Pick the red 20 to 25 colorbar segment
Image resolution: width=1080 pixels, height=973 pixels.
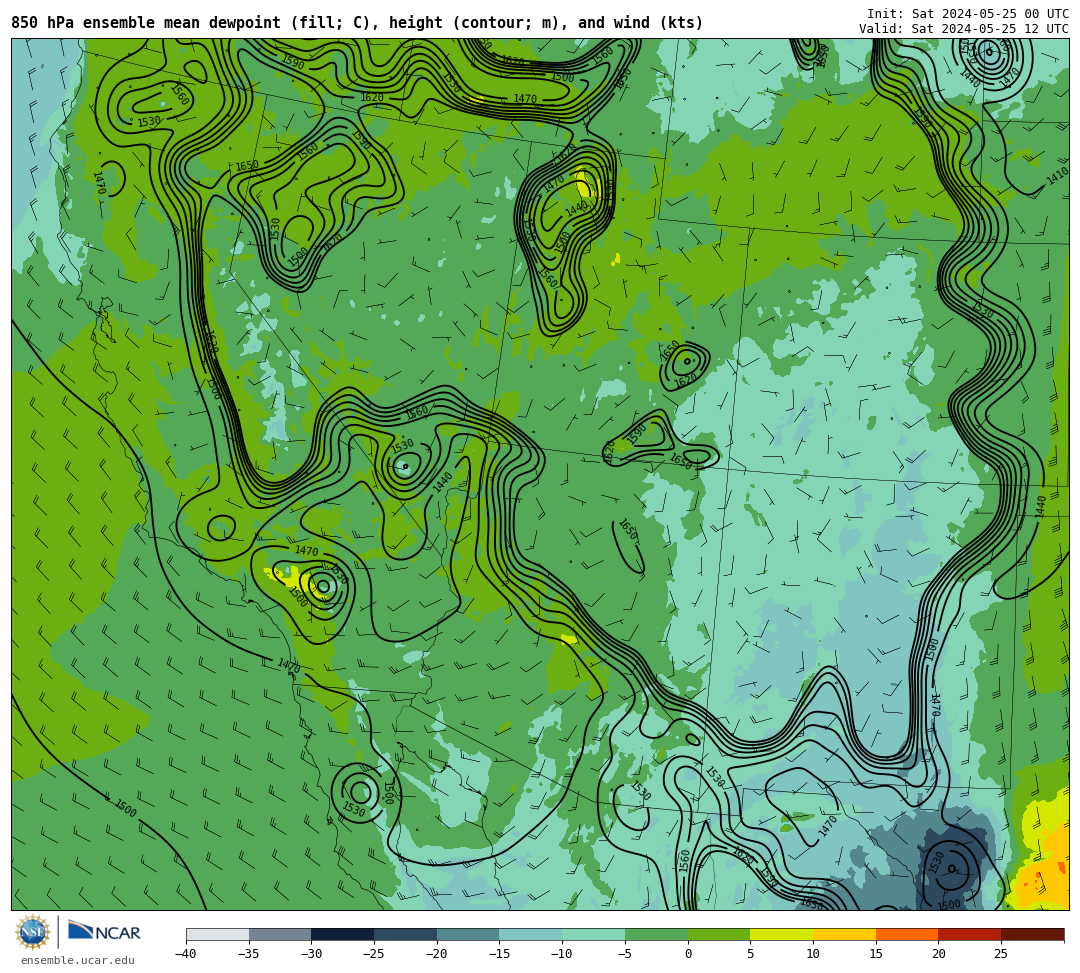pyautogui.click(x=970, y=934)
